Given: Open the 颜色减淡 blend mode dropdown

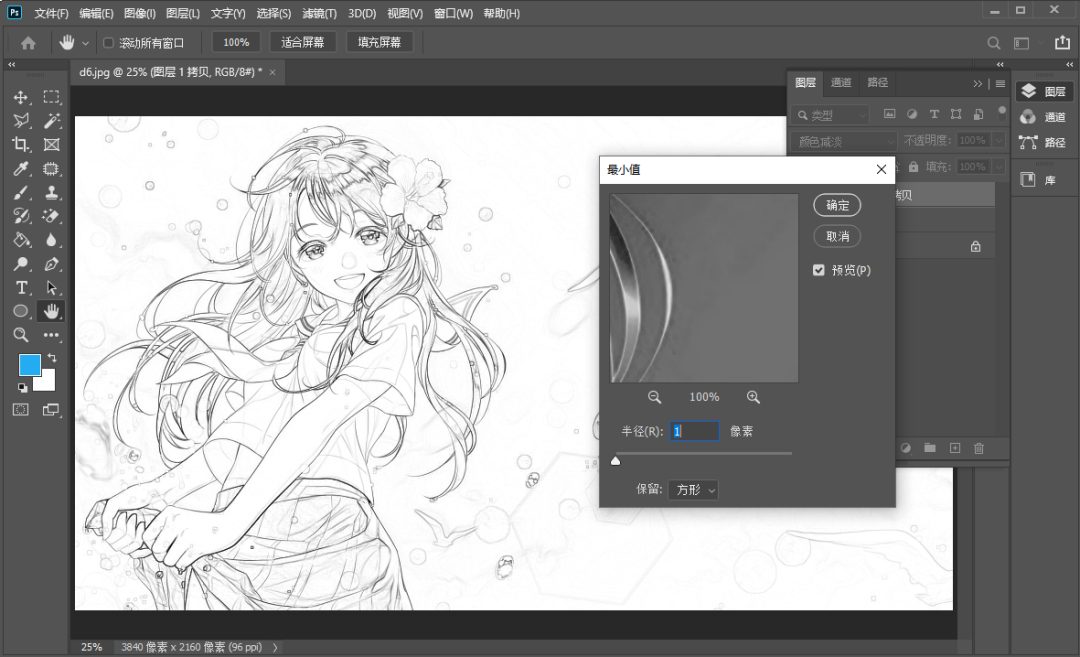Looking at the screenshot, I should tap(845, 142).
